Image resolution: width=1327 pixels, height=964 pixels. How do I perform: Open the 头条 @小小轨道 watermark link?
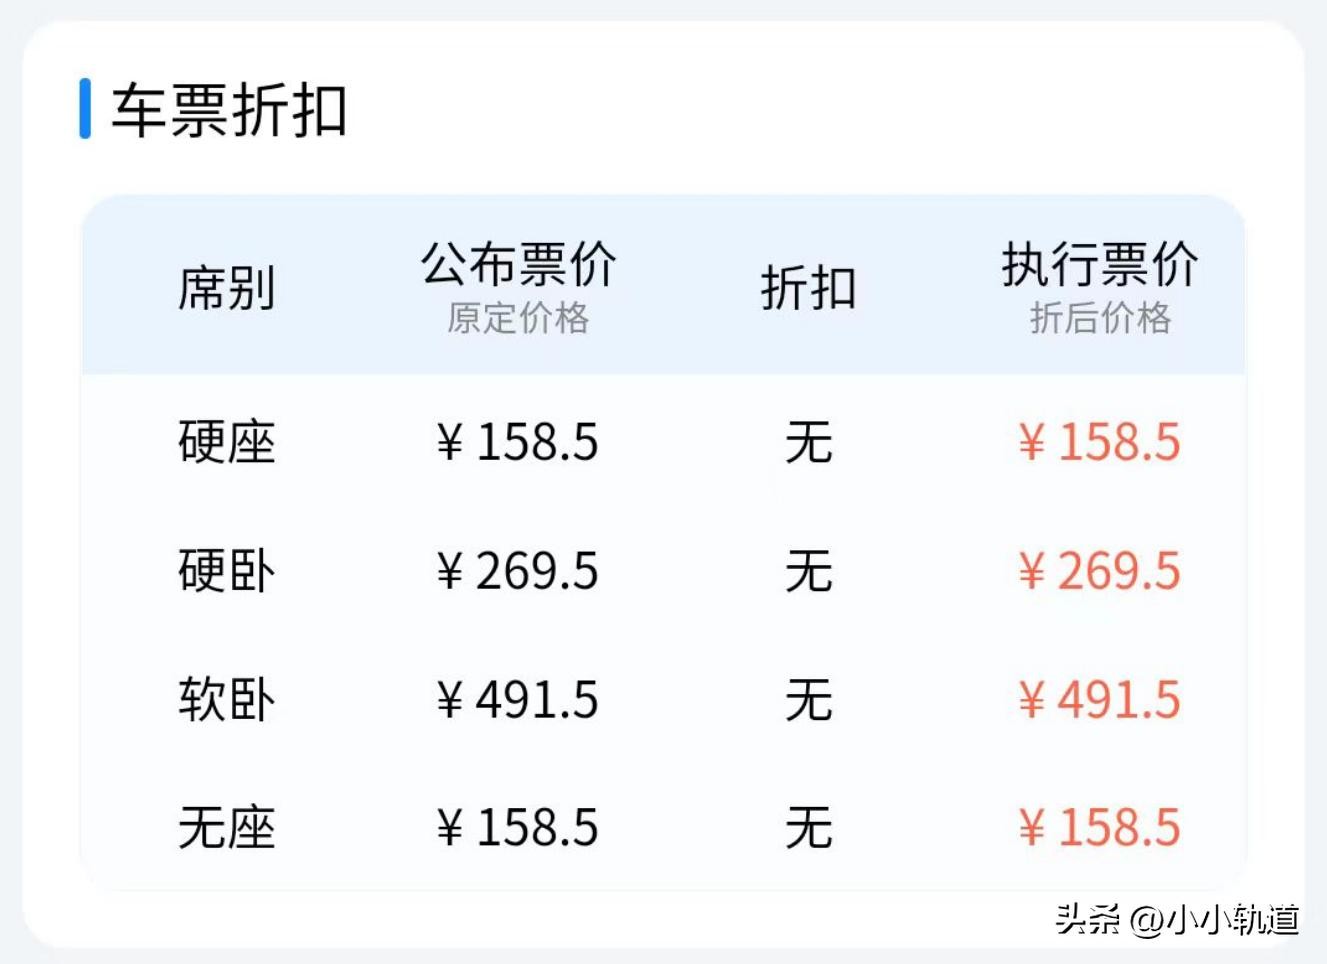[x=1177, y=918]
